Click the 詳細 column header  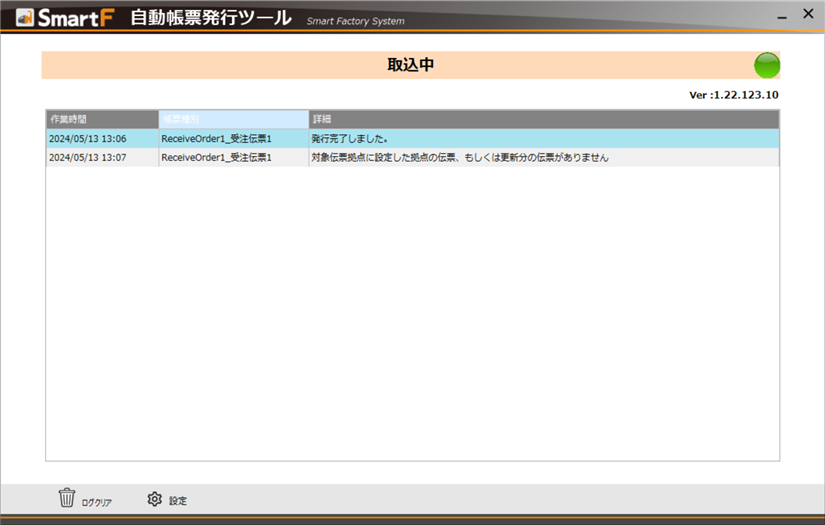pyautogui.click(x=544, y=119)
